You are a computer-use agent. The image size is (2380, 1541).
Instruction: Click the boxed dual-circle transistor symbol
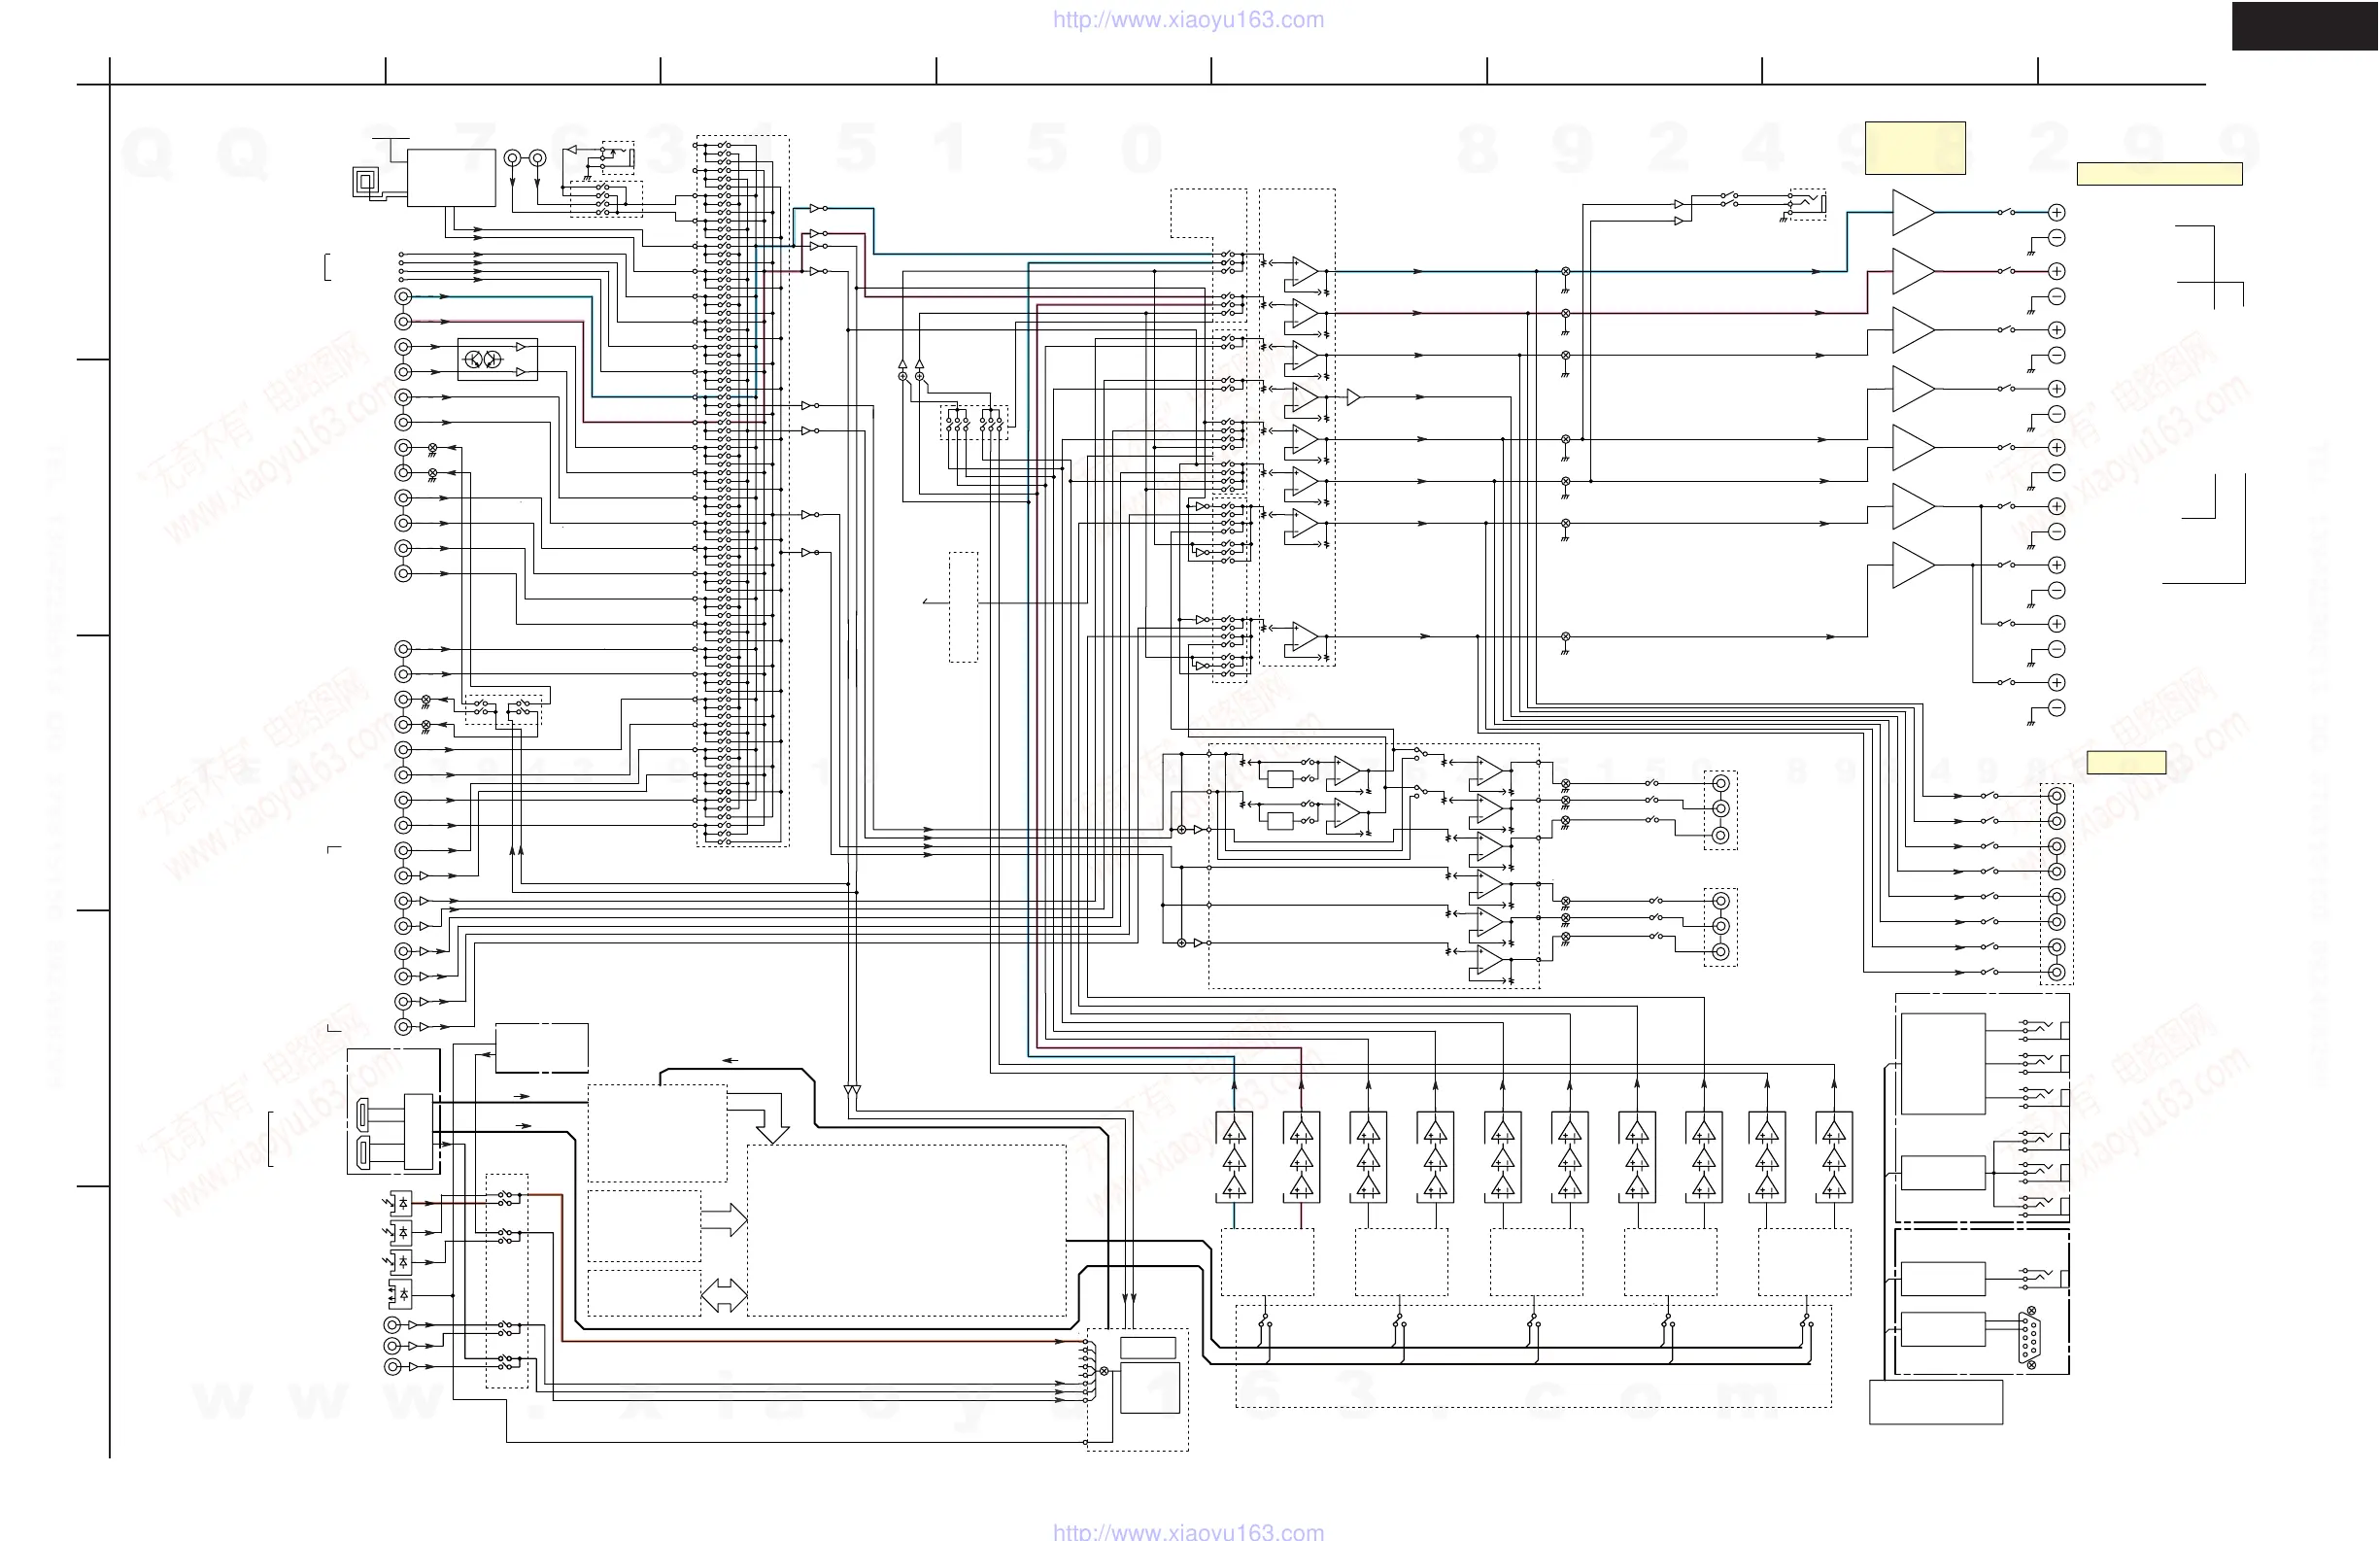[x=484, y=360]
